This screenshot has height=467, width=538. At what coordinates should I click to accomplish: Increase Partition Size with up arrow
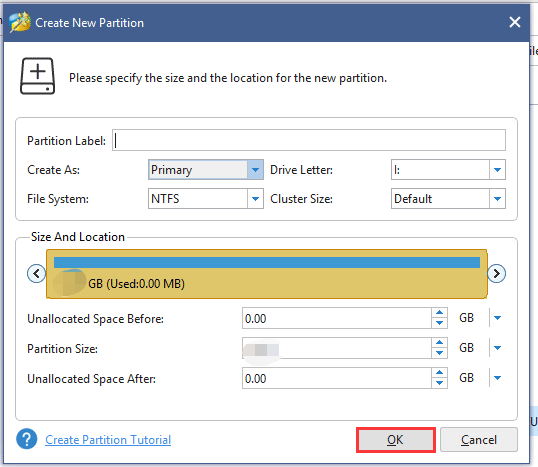pyautogui.click(x=439, y=343)
